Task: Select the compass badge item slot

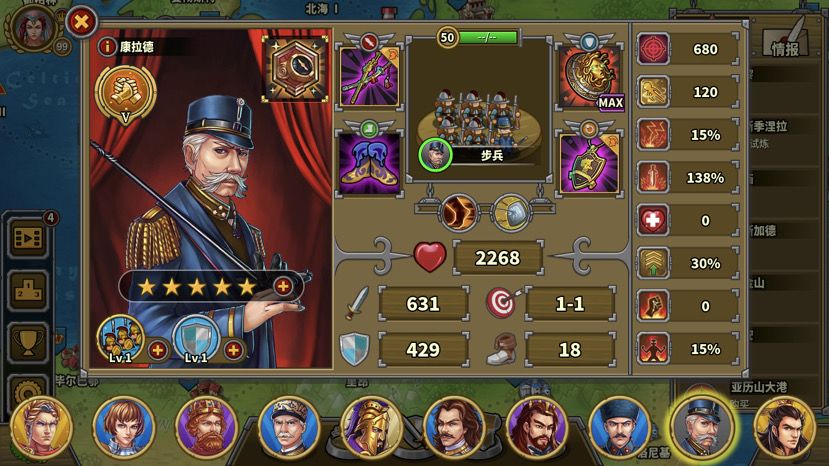Action: coord(295,69)
